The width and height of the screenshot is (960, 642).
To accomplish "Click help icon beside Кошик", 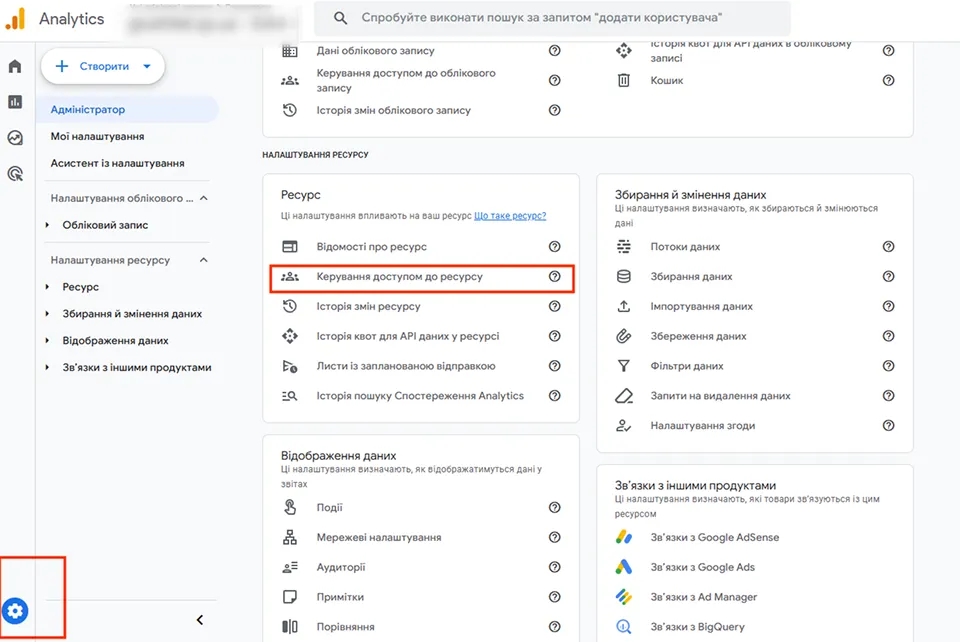I will [x=888, y=80].
